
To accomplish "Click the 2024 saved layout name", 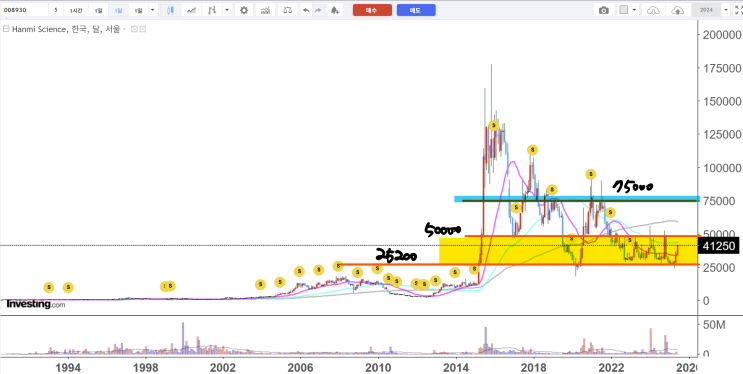I will pos(706,10).
